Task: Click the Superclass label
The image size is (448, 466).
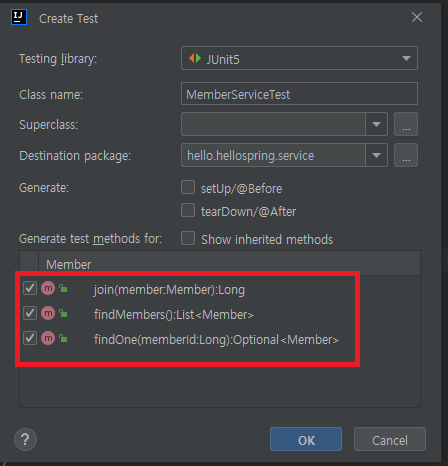Action: 48,125
